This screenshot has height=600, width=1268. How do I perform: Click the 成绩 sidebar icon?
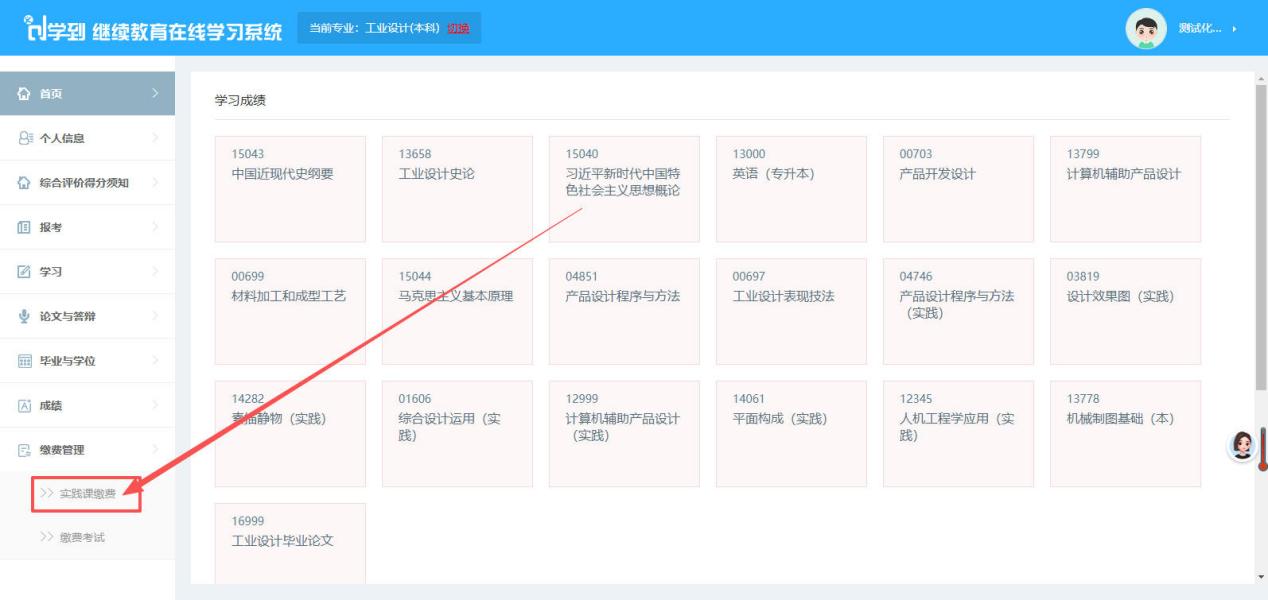[26, 406]
